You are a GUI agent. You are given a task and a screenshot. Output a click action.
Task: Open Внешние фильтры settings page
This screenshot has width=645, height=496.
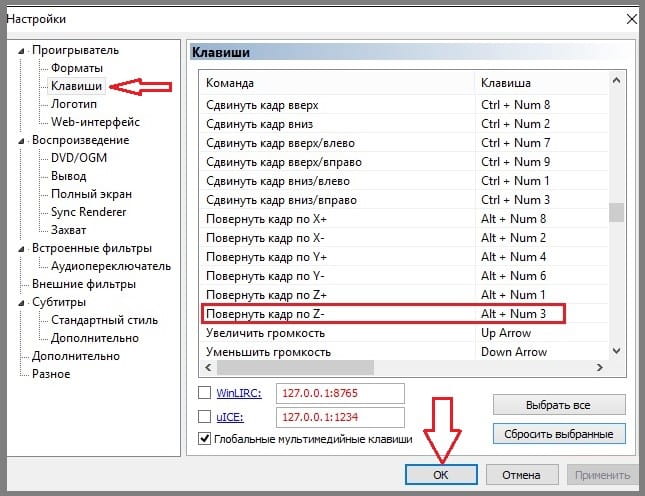pyautogui.click(x=84, y=284)
